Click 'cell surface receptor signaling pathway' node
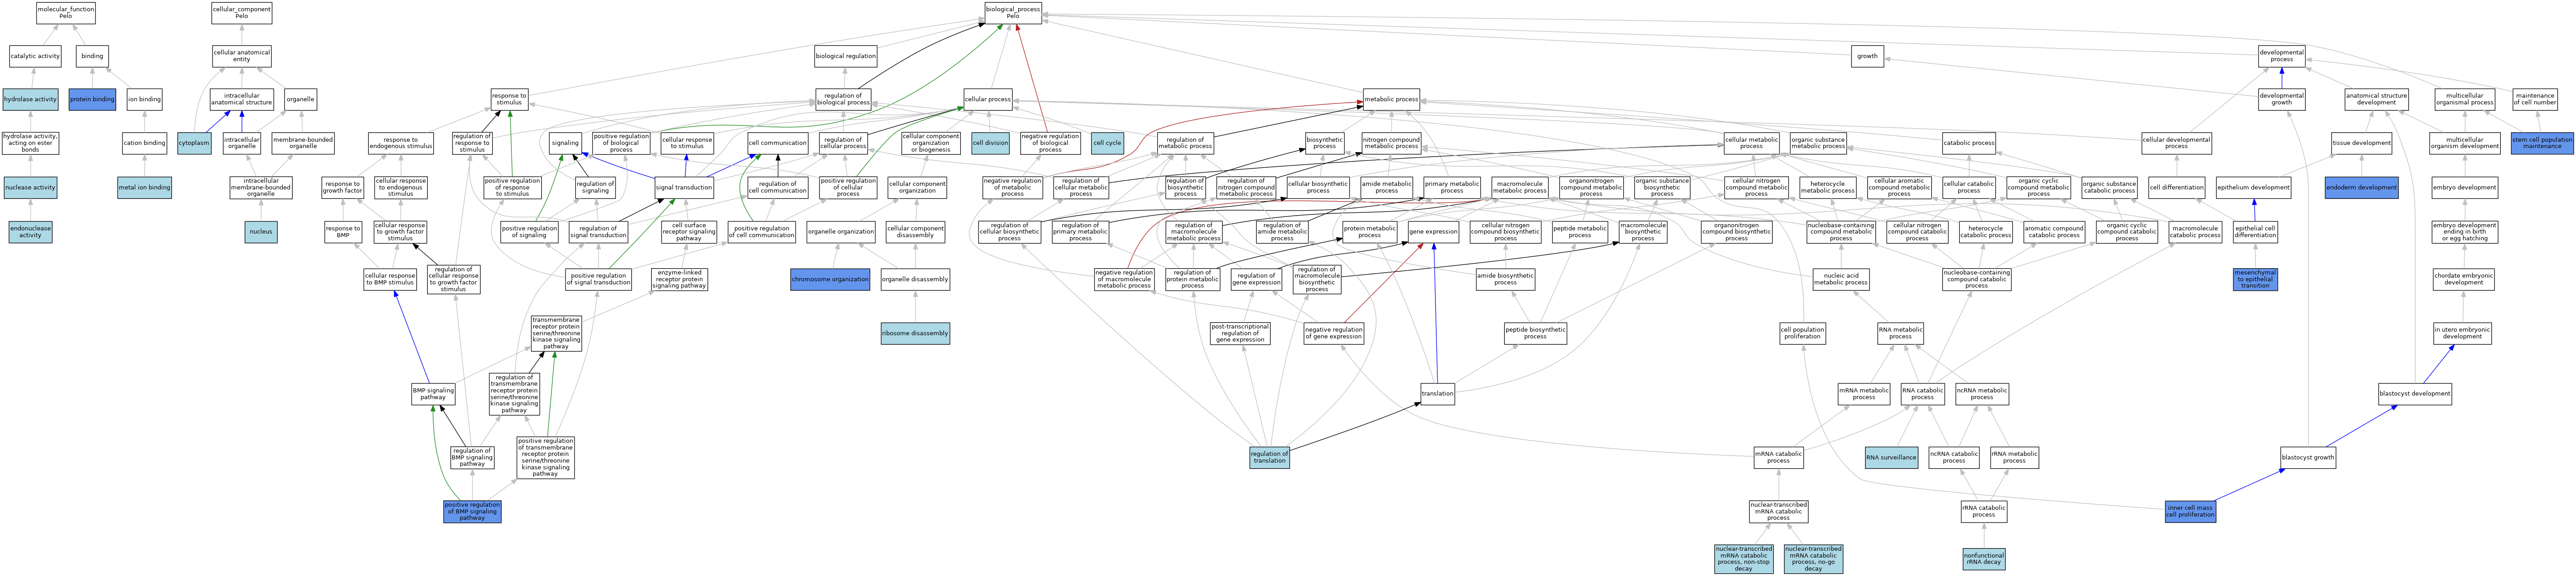This screenshot has width=2576, height=576. click(689, 232)
